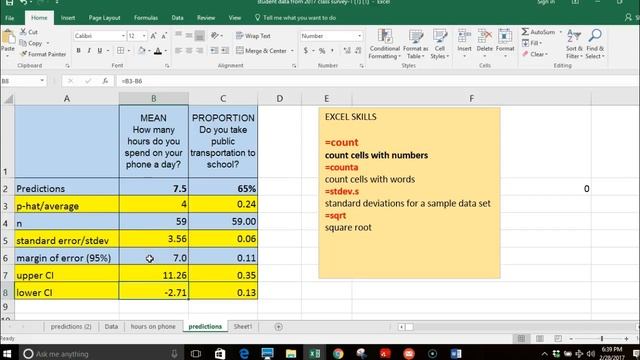Open the Calibri font name dropdown

(123, 36)
